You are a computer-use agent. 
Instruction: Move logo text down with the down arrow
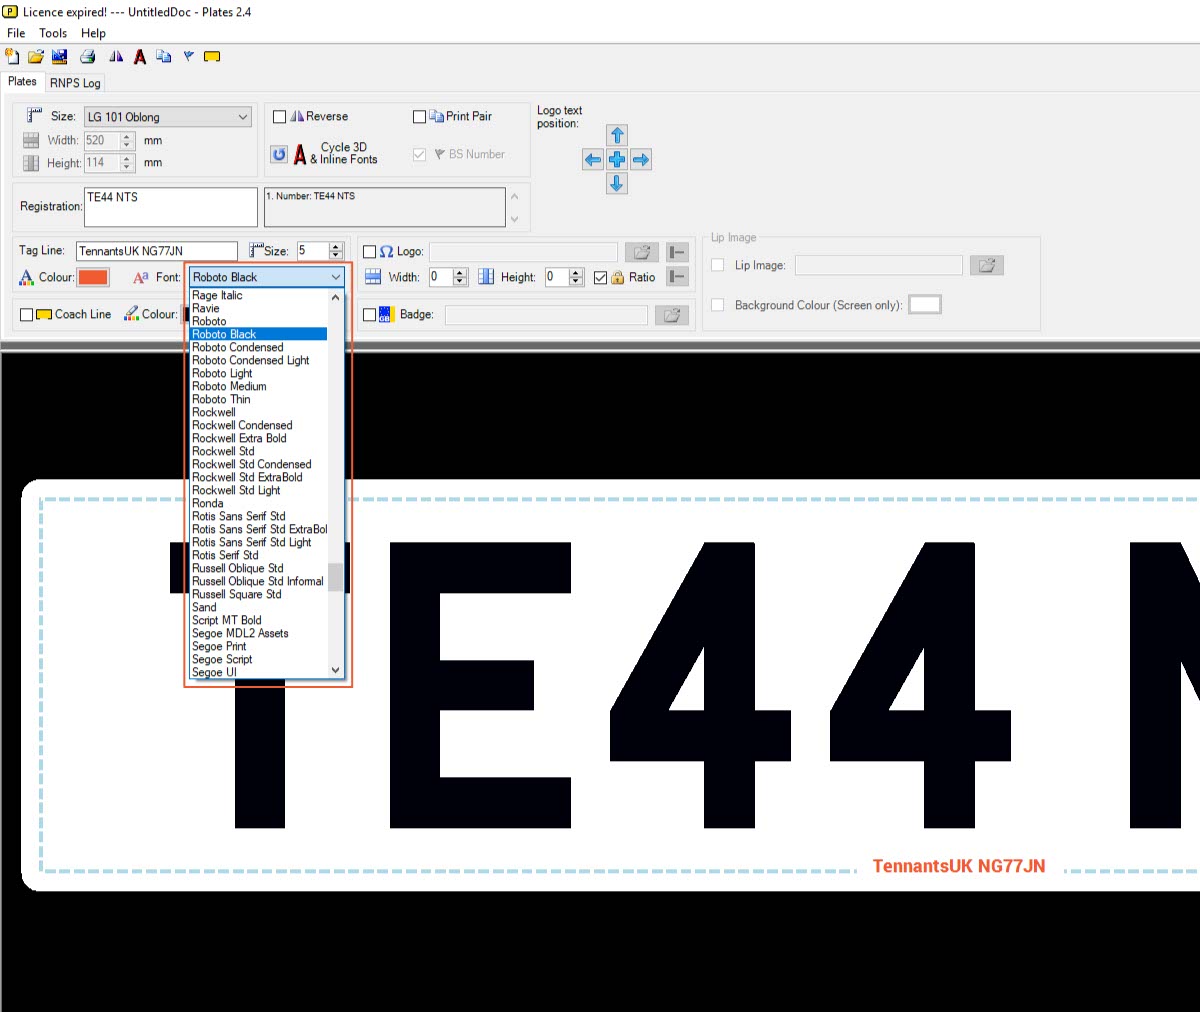point(617,183)
